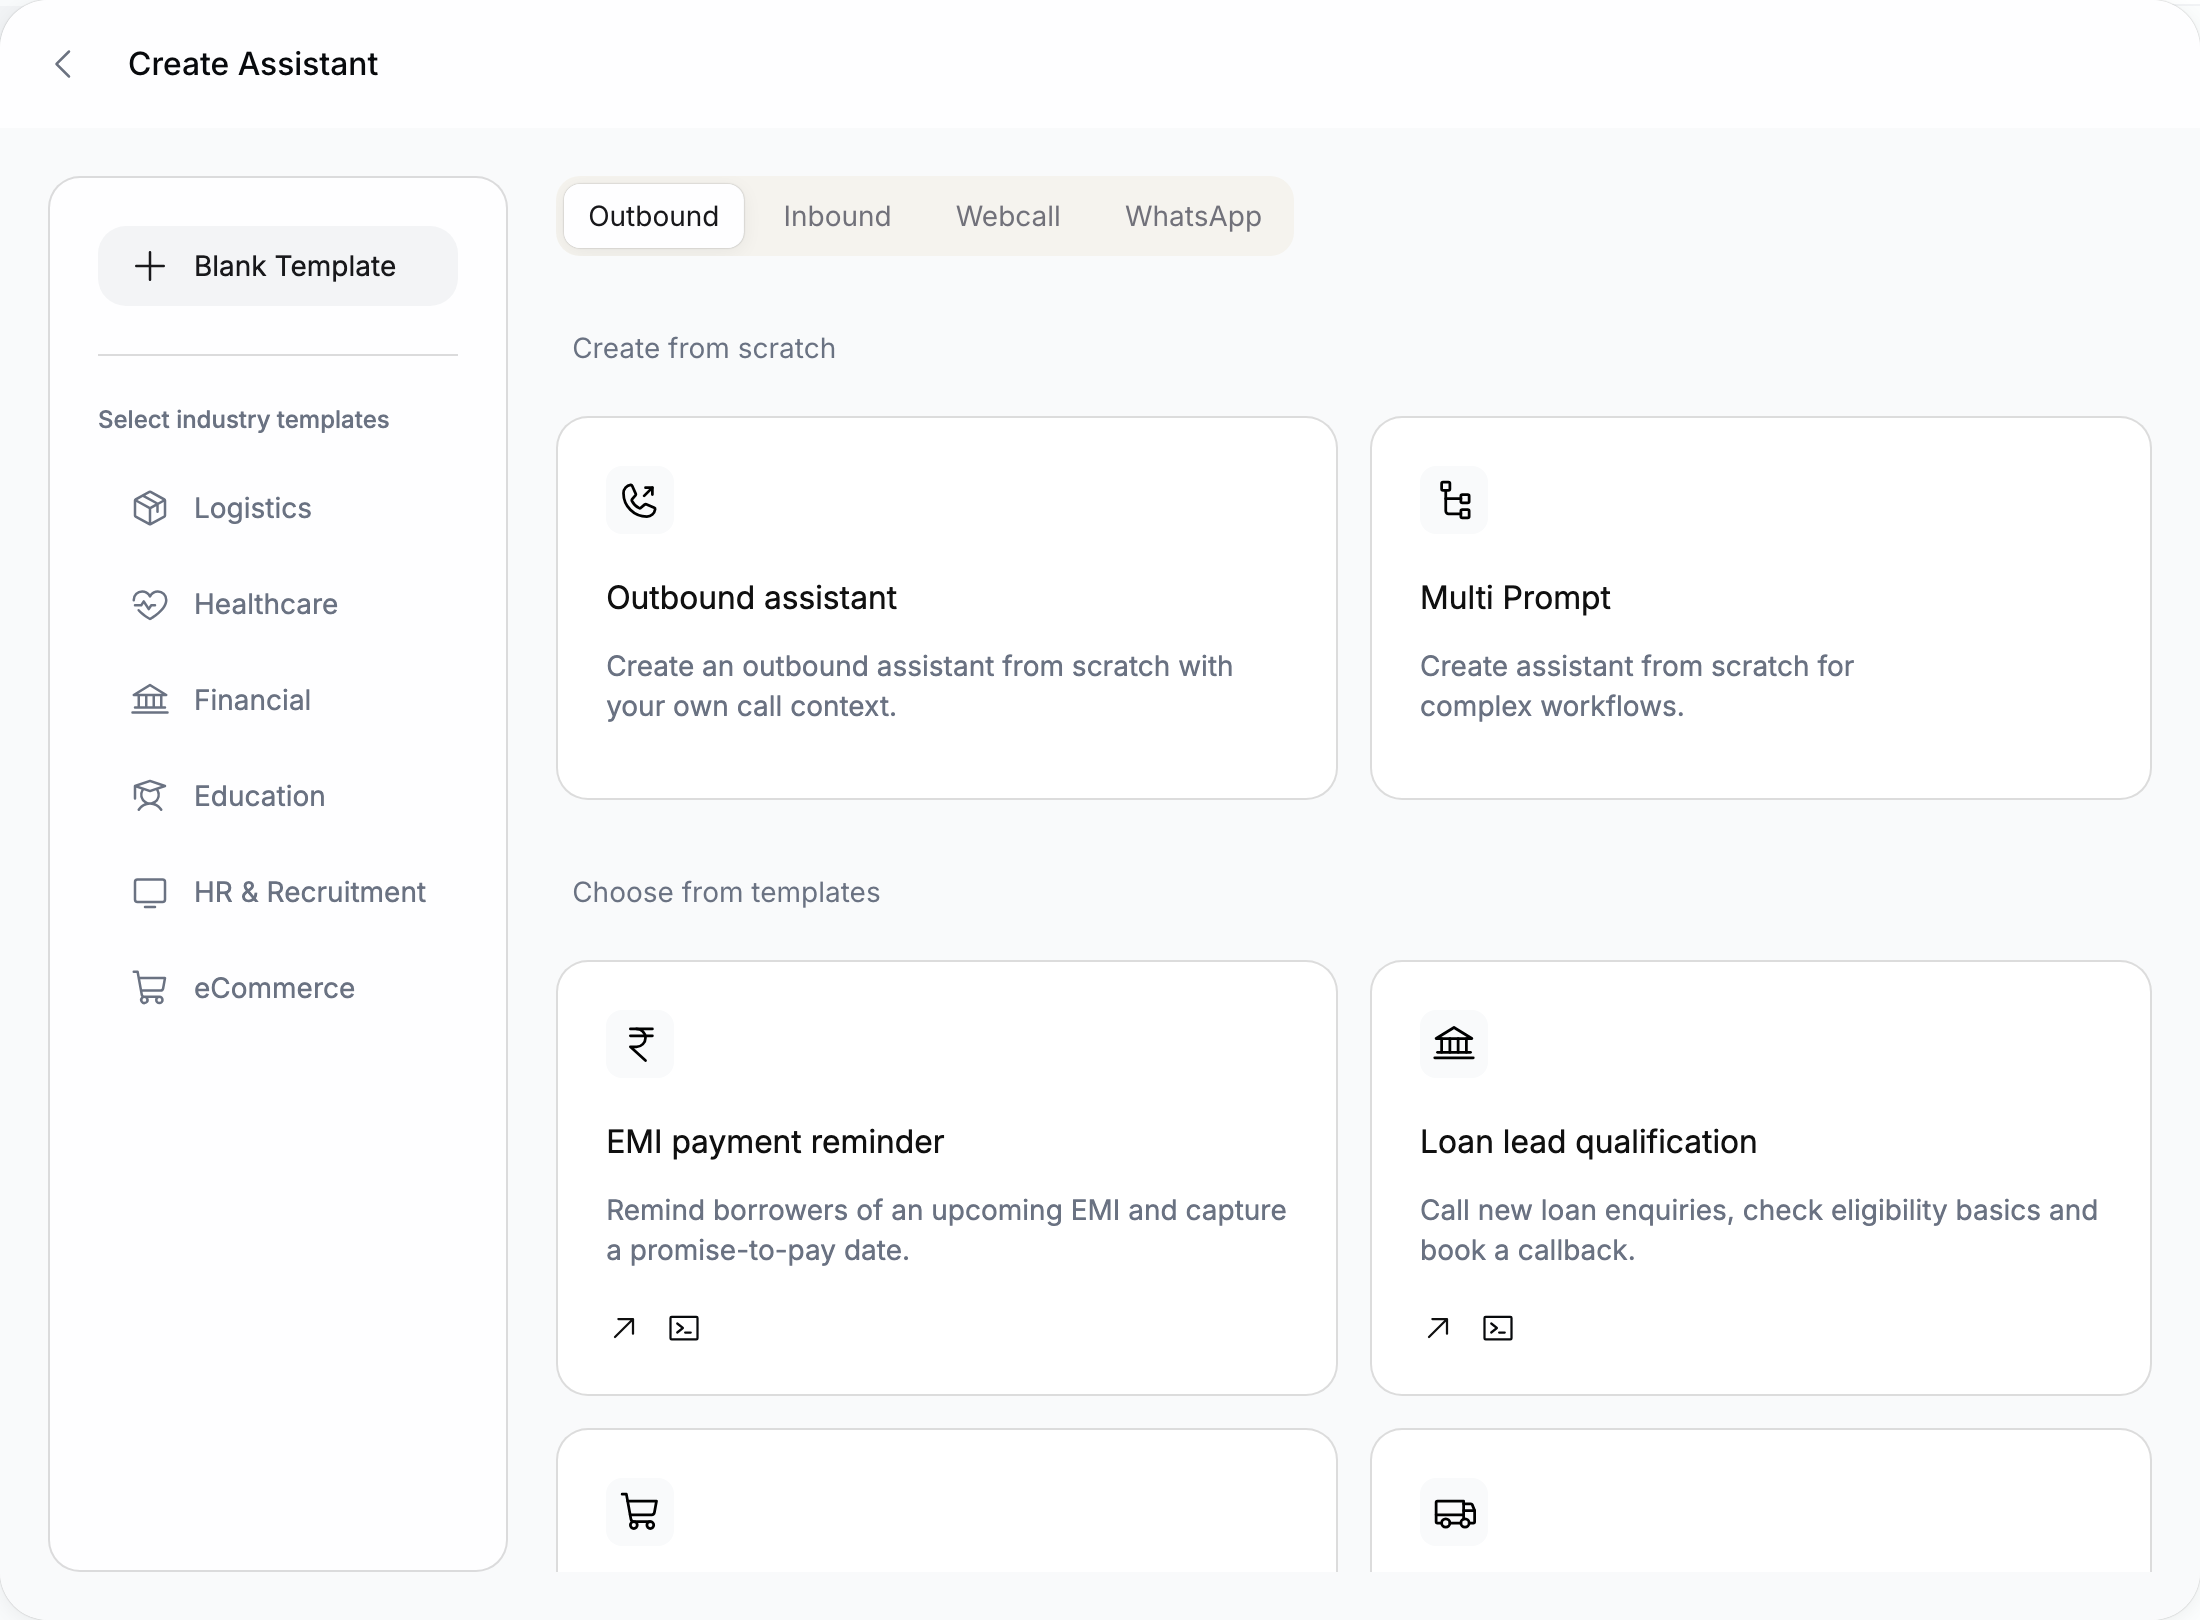This screenshot has height=1620, width=2200.
Task: Select the Loan lead qualification title
Action: click(x=1588, y=1142)
